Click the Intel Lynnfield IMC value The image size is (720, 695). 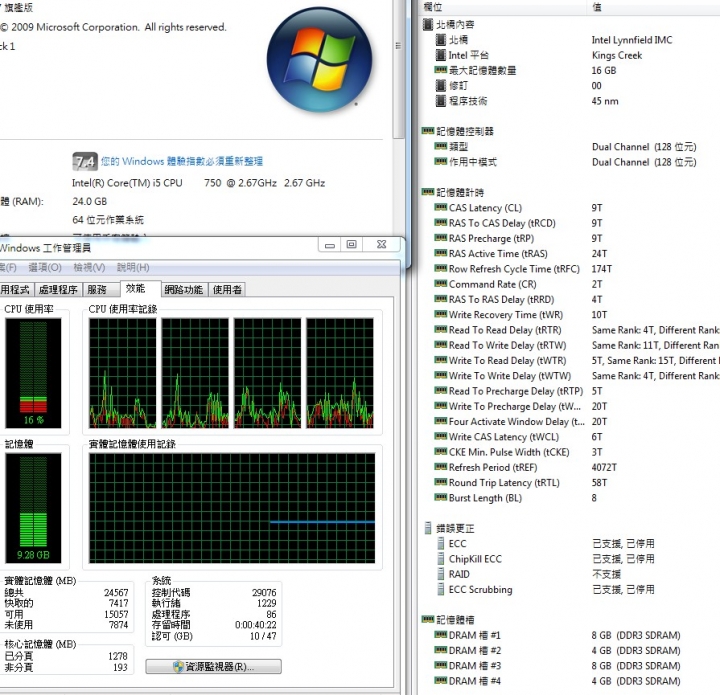(x=632, y=40)
